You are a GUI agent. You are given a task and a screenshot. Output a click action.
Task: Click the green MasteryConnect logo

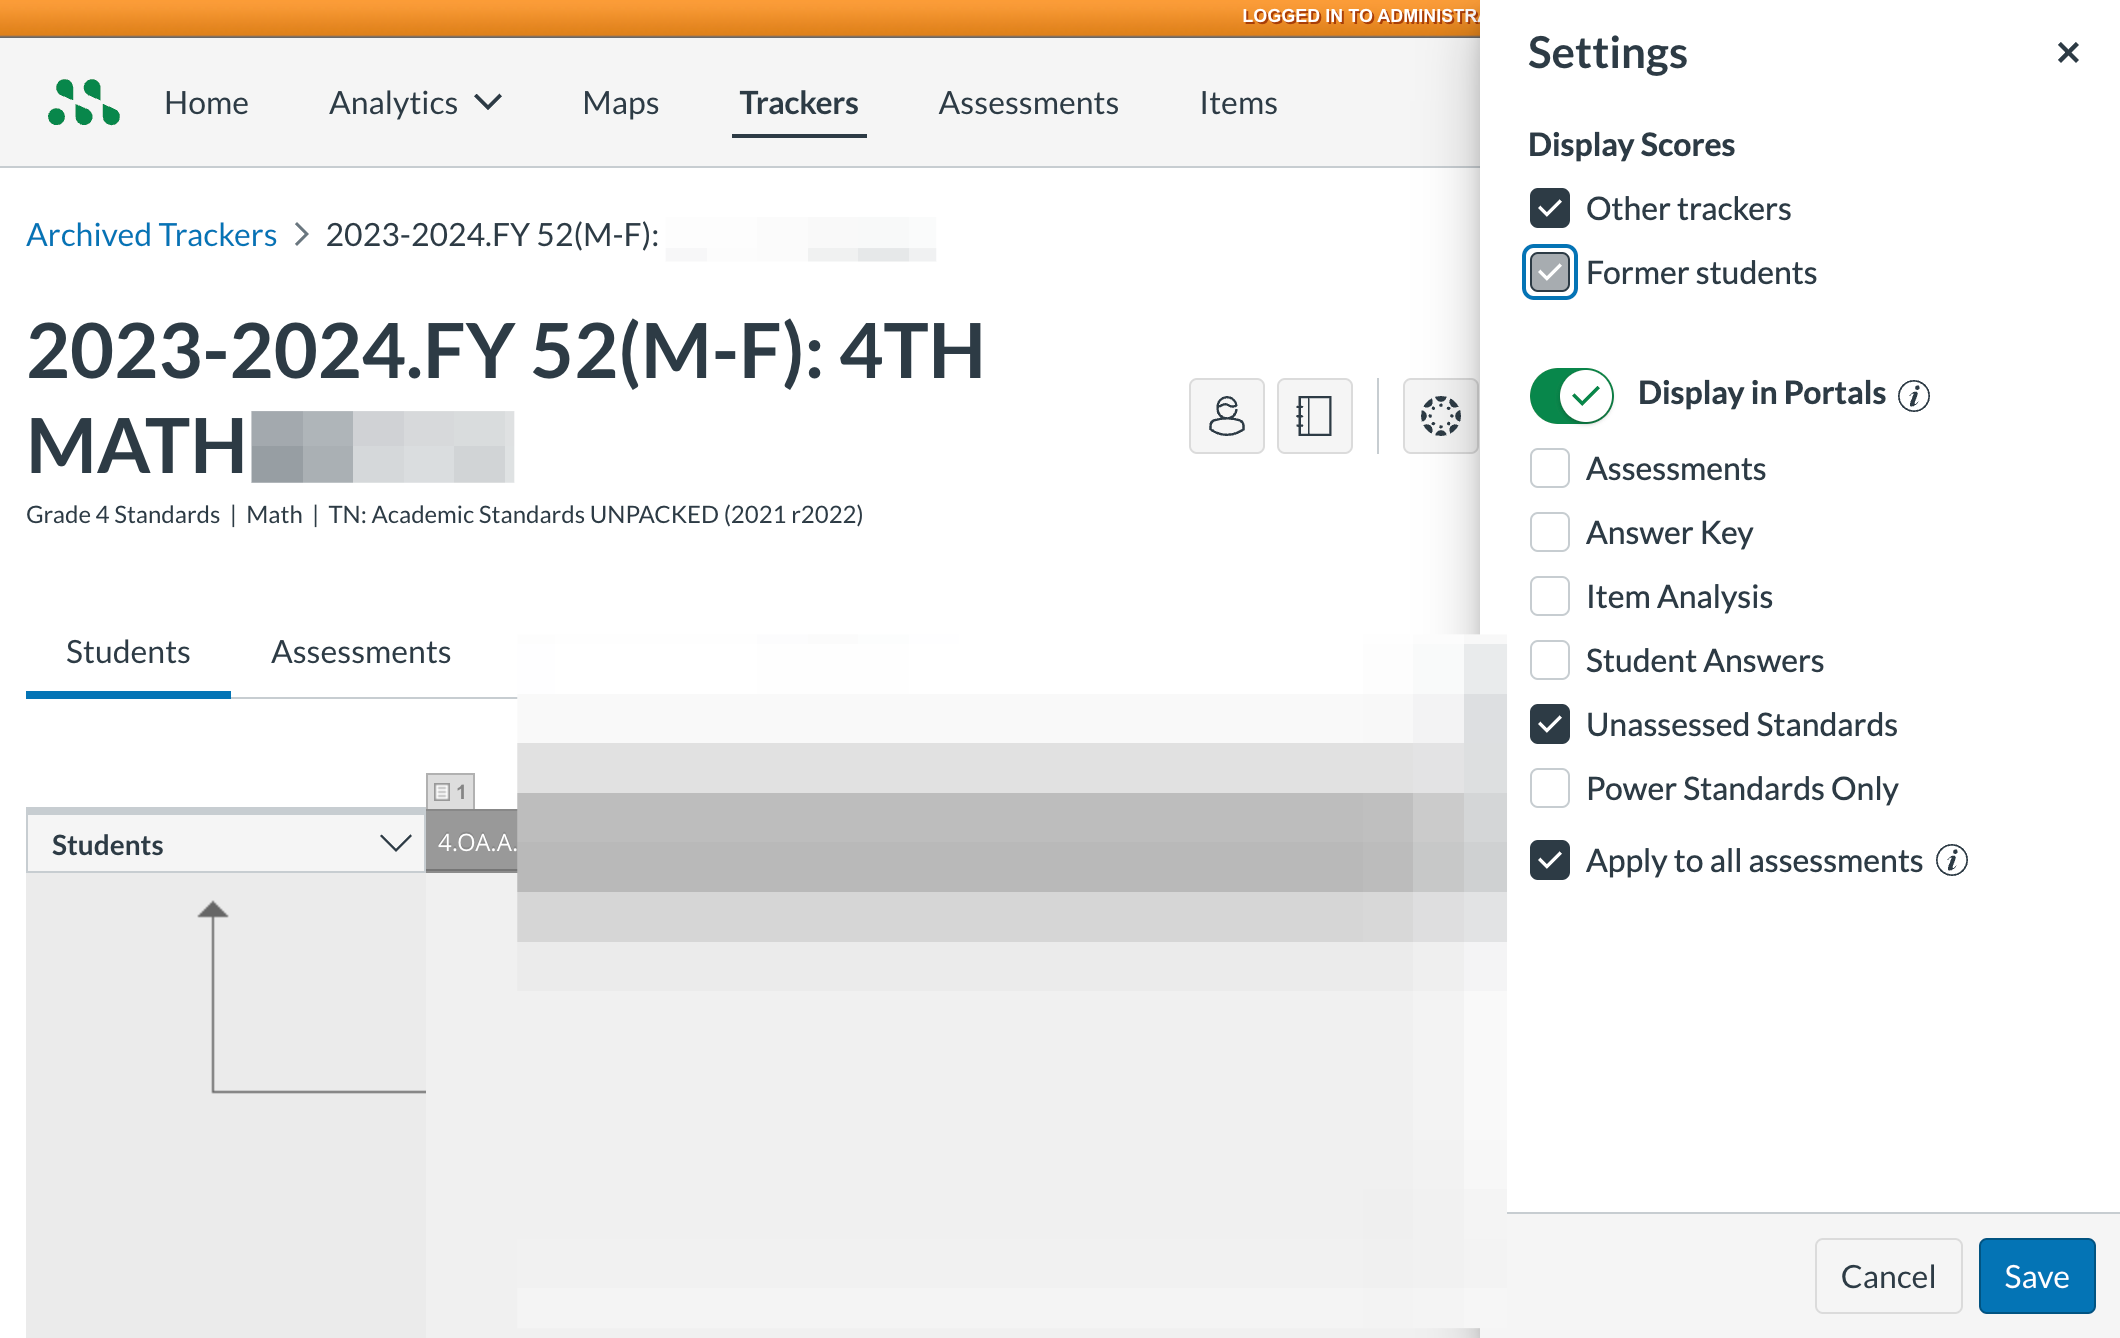(84, 102)
